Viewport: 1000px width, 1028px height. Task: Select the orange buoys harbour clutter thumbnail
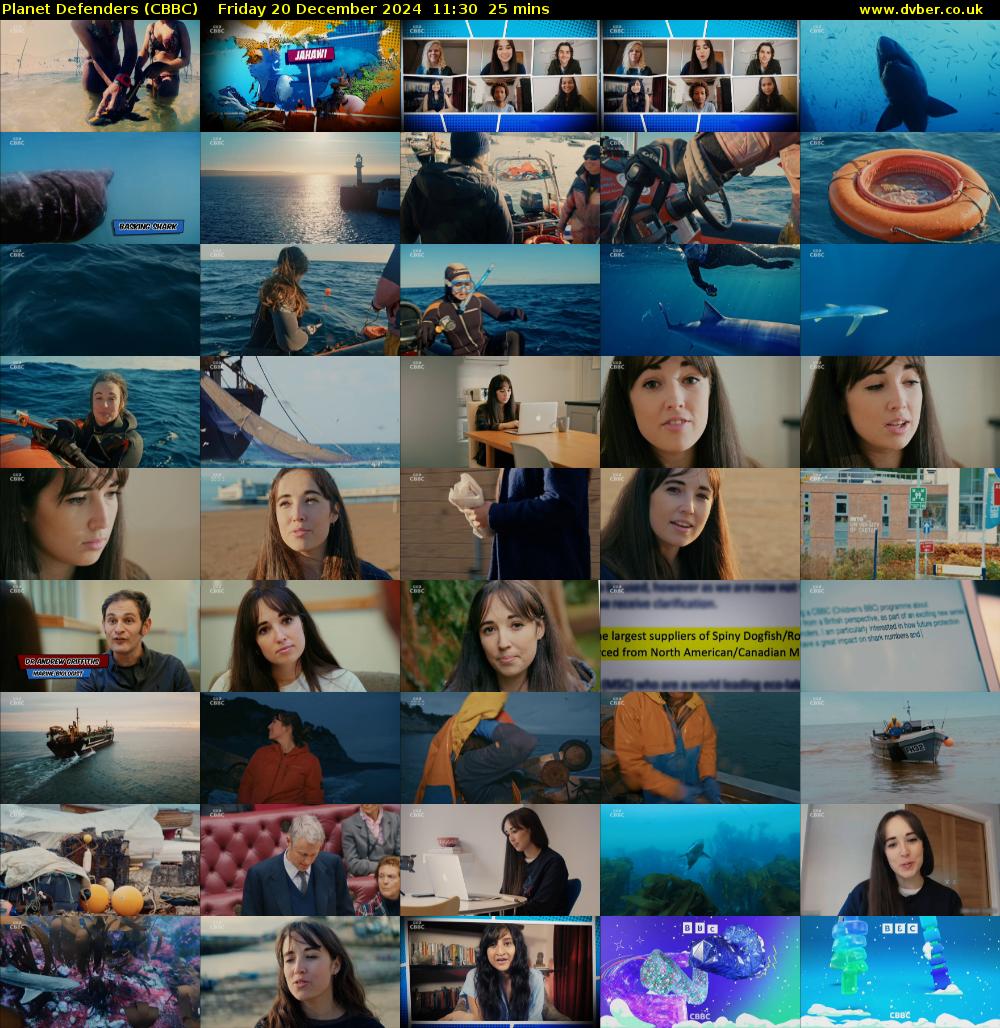pyautogui.click(x=100, y=860)
